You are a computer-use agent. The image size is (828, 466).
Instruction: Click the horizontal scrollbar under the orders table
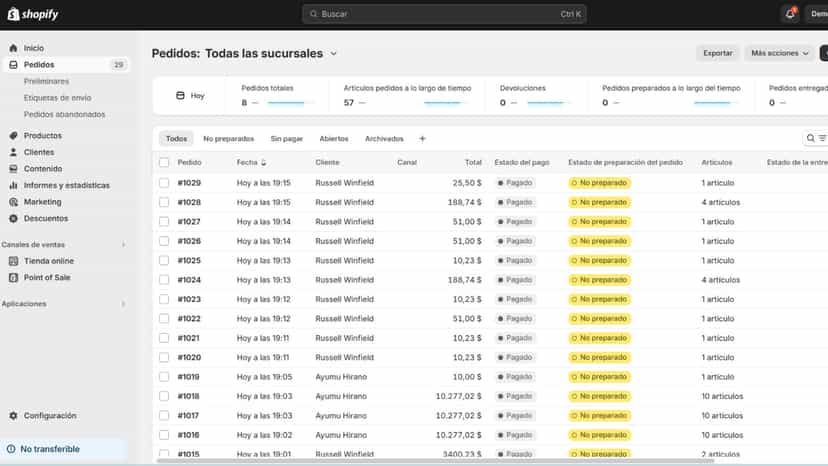[435, 461]
